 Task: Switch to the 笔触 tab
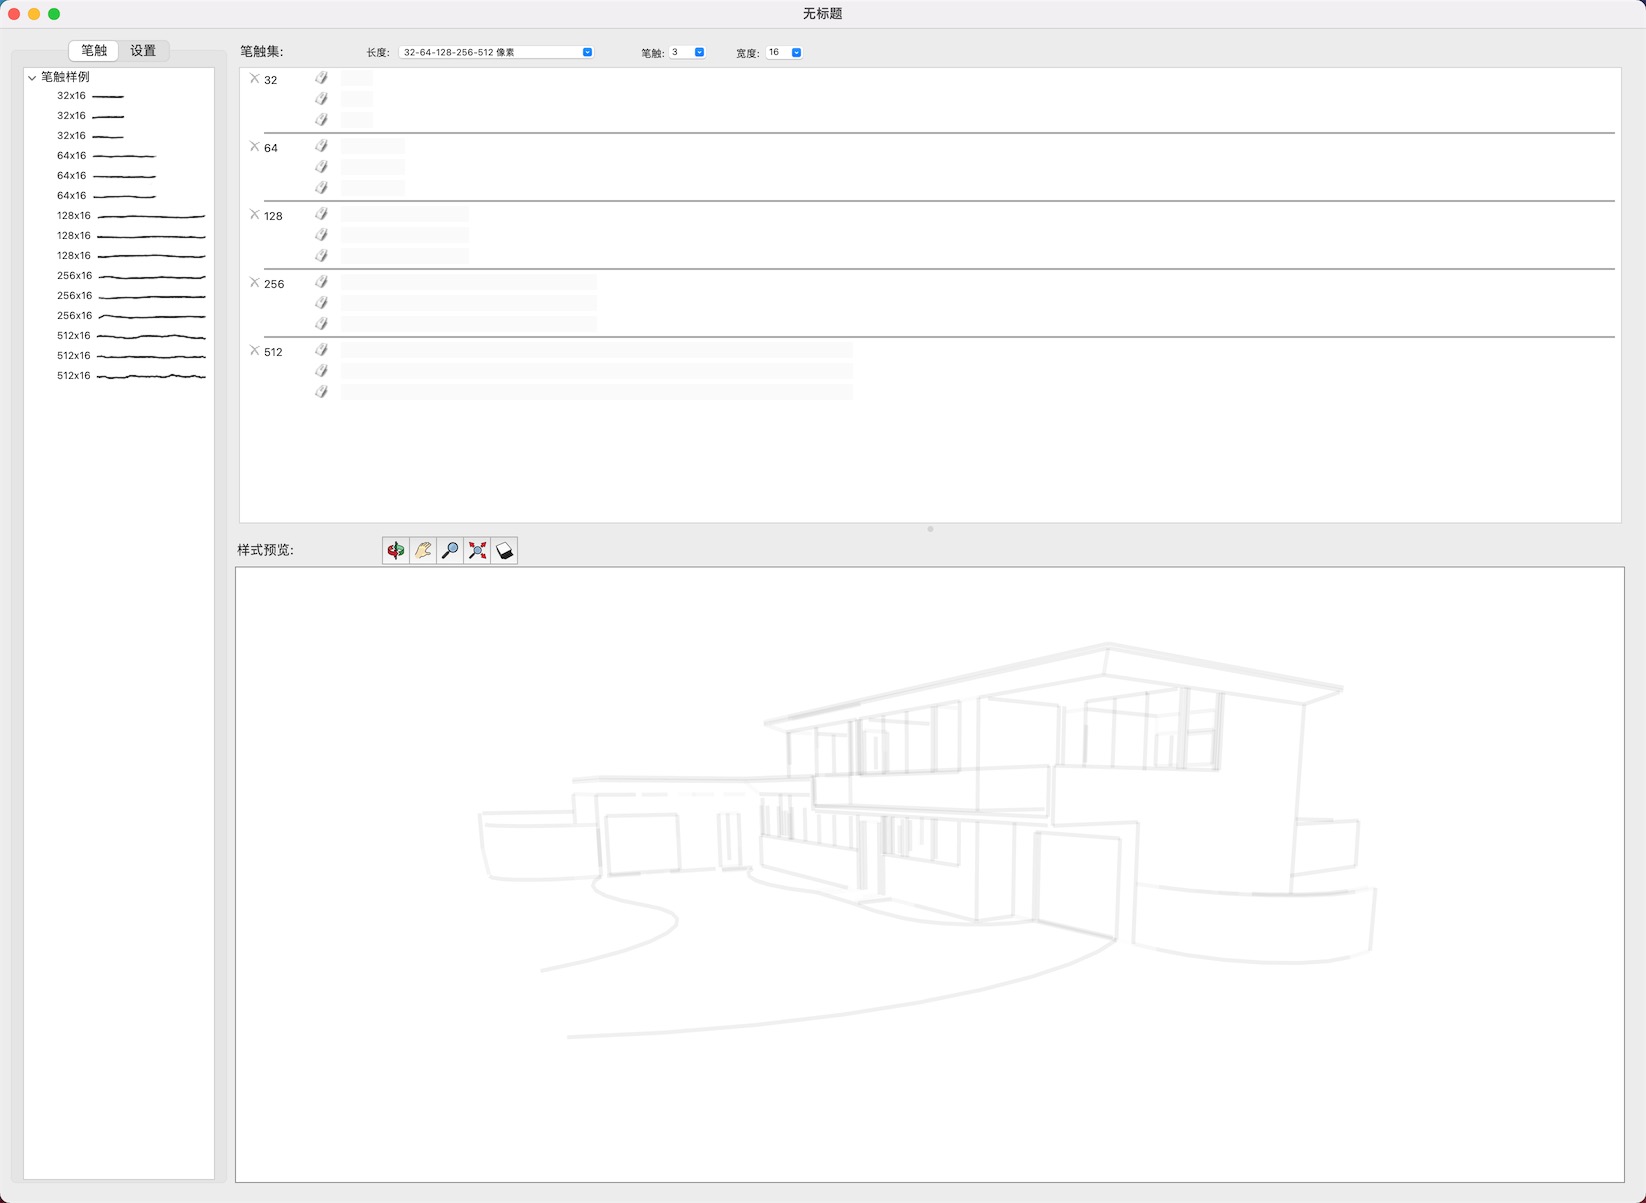pos(94,50)
